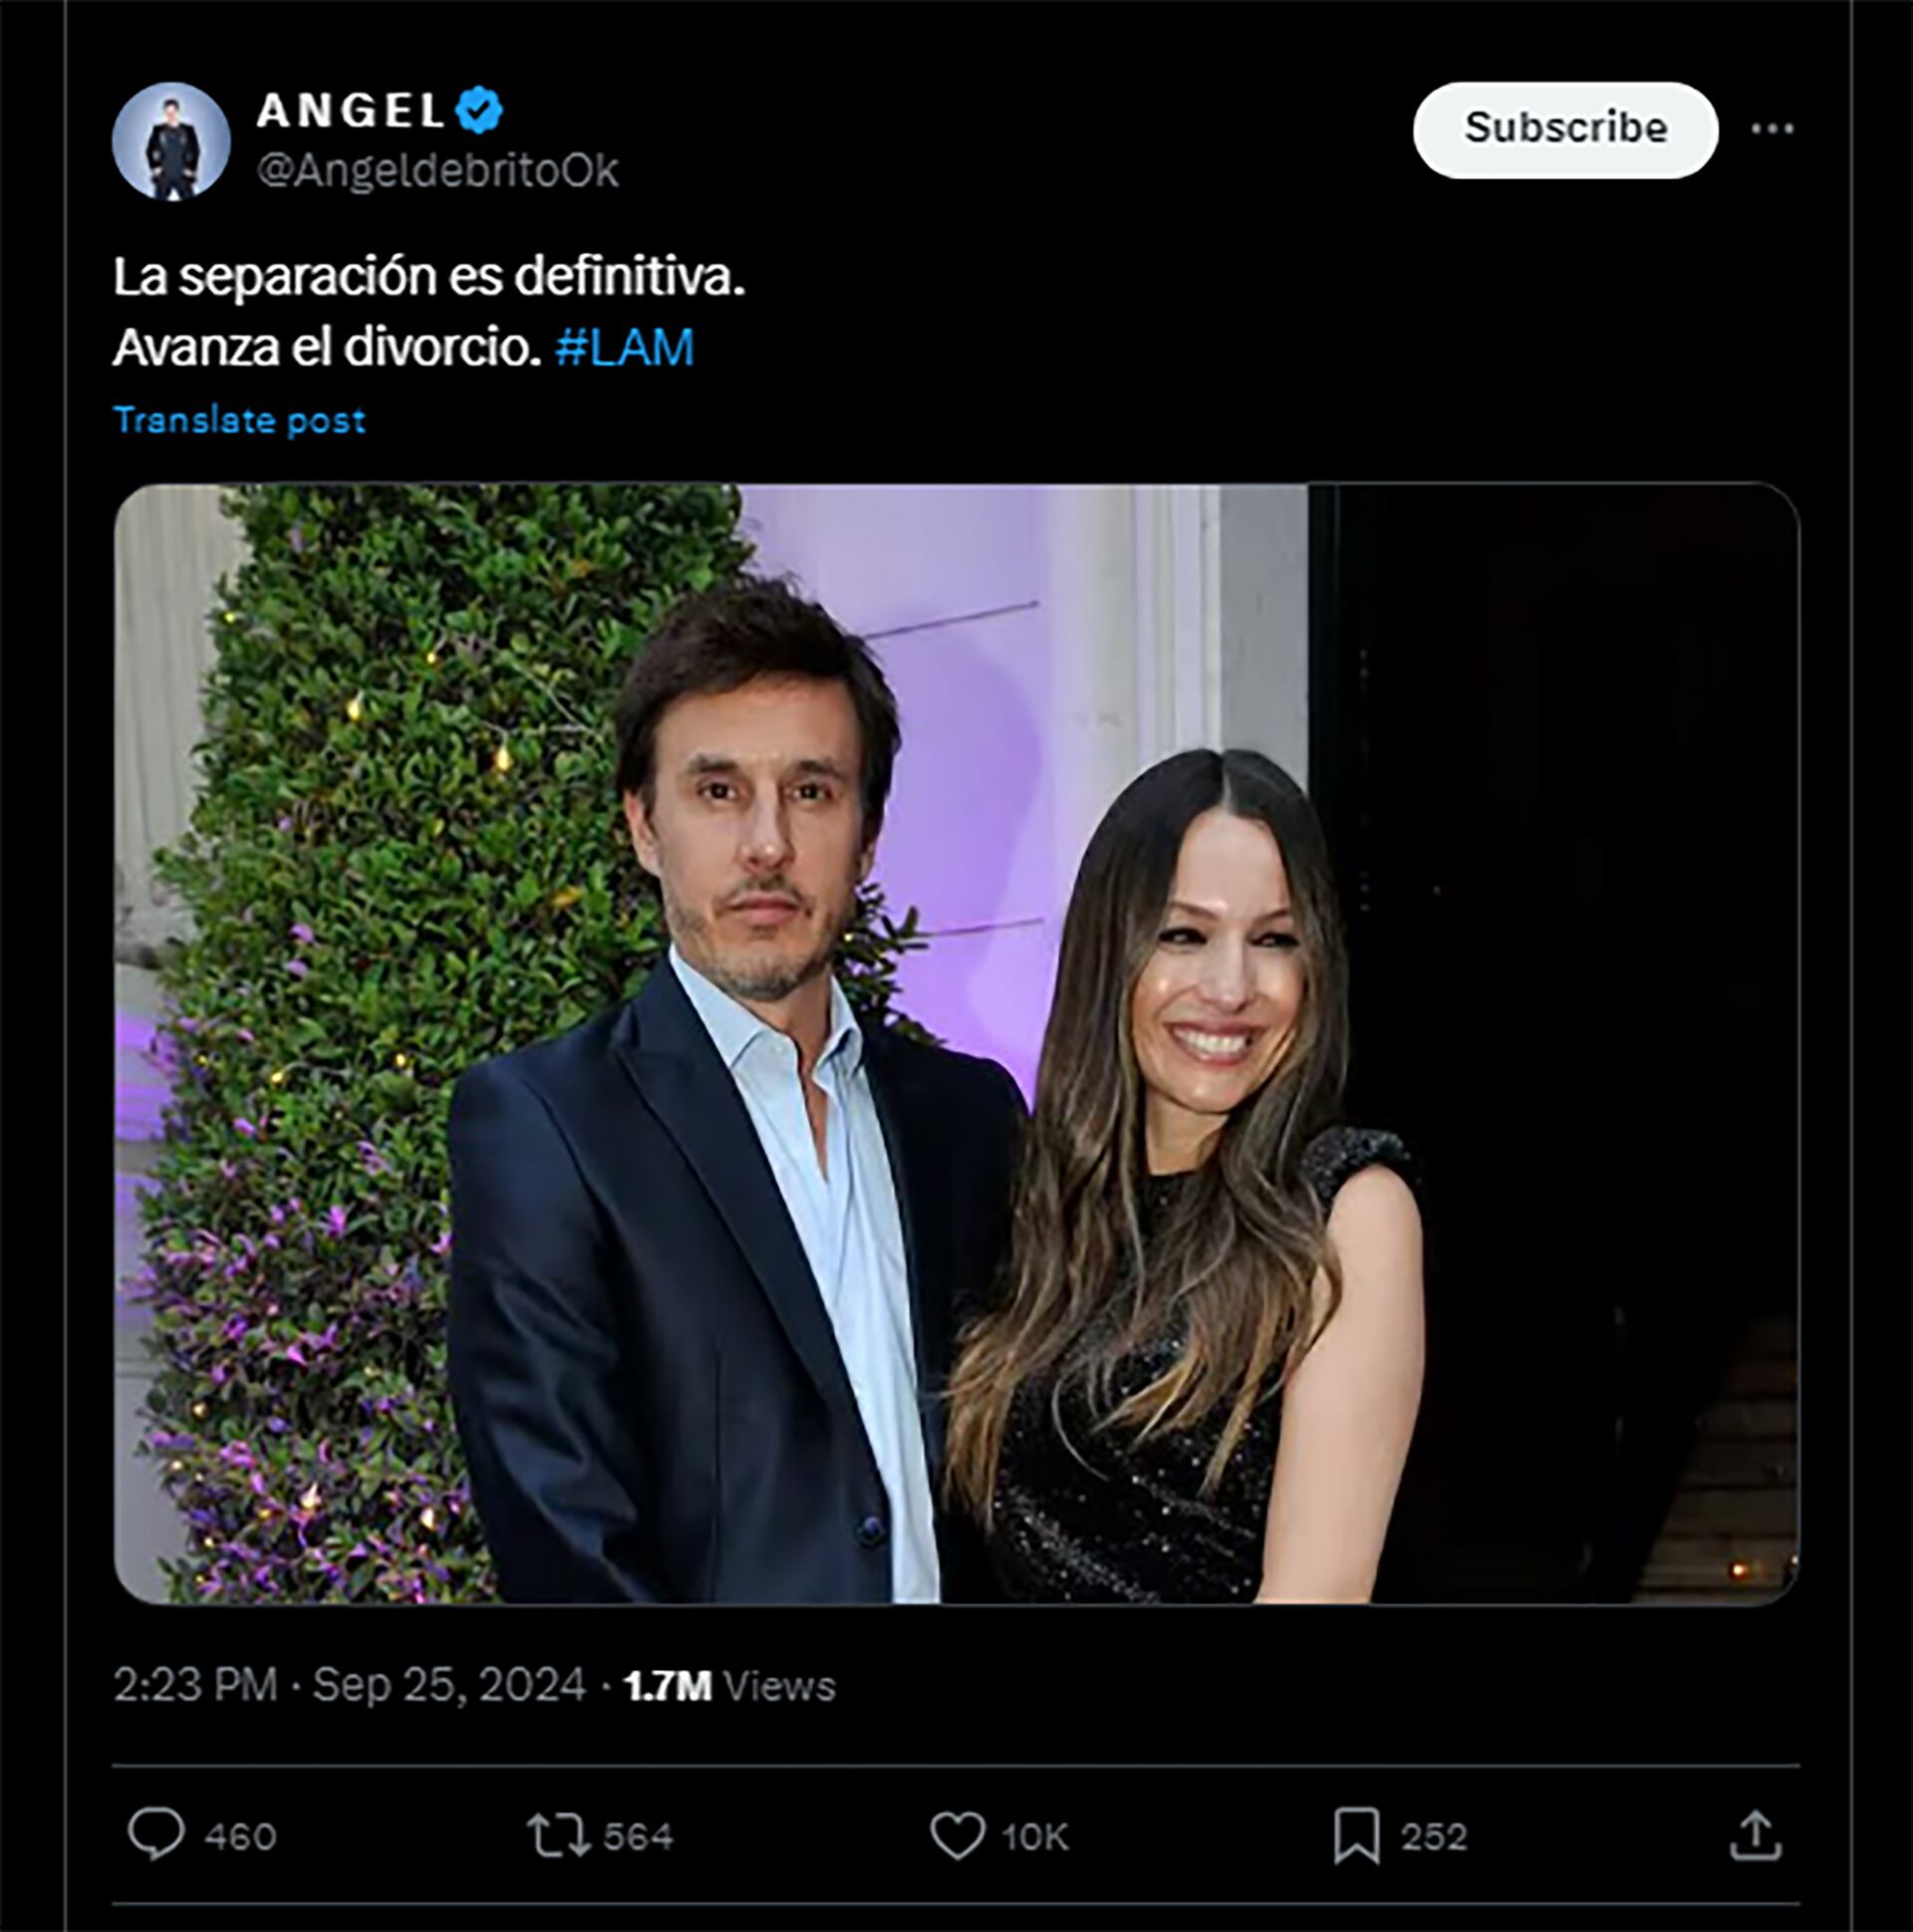Image resolution: width=1913 pixels, height=1932 pixels.
Task: Like the post with the heart icon
Action: (x=957, y=1835)
